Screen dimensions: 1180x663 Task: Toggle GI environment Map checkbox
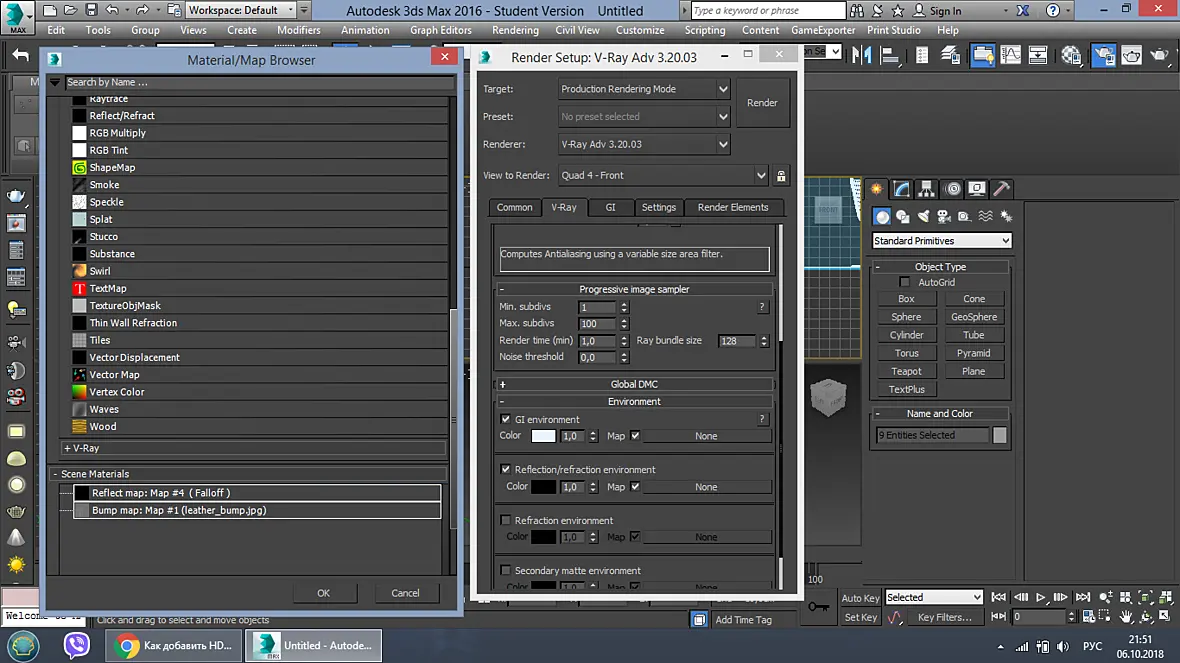pyautogui.click(x=635, y=436)
